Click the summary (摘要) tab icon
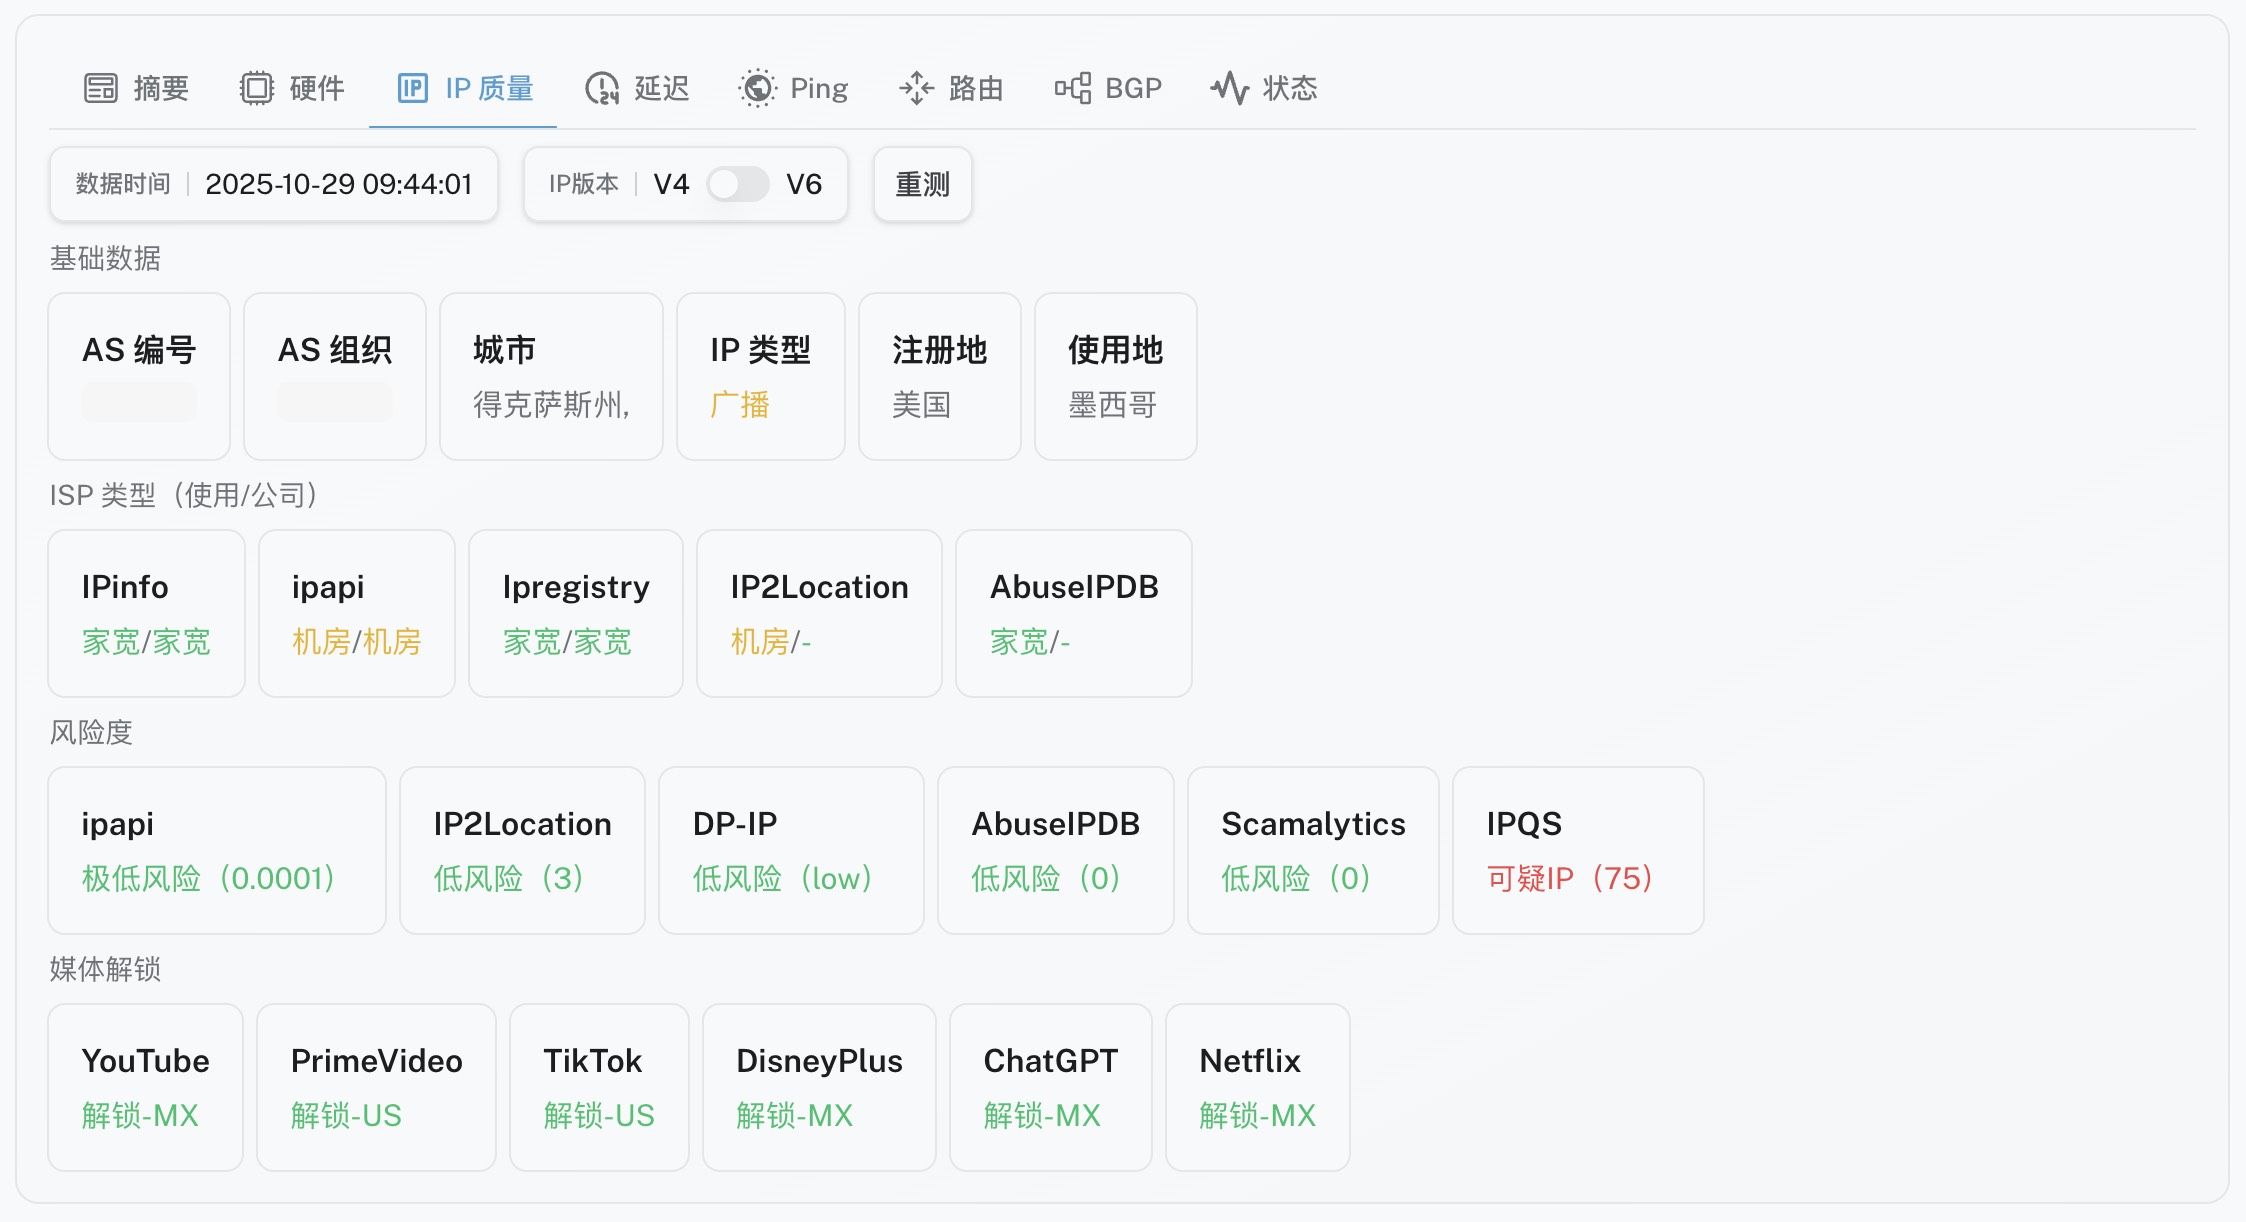The height and width of the screenshot is (1222, 2246). tap(100, 88)
